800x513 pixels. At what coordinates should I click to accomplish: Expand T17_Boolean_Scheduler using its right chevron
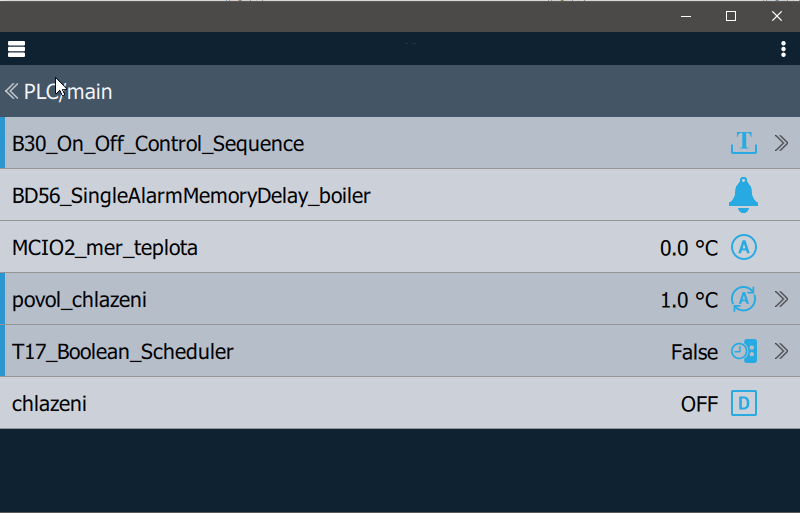pos(781,351)
